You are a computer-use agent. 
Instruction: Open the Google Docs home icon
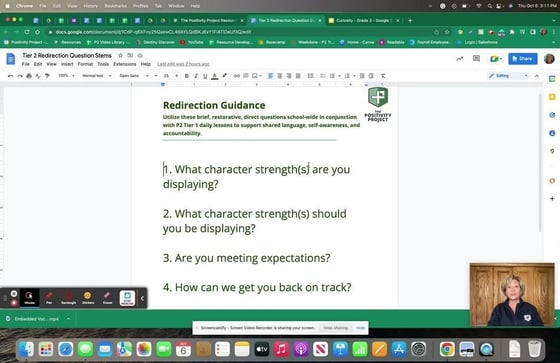(x=11, y=59)
